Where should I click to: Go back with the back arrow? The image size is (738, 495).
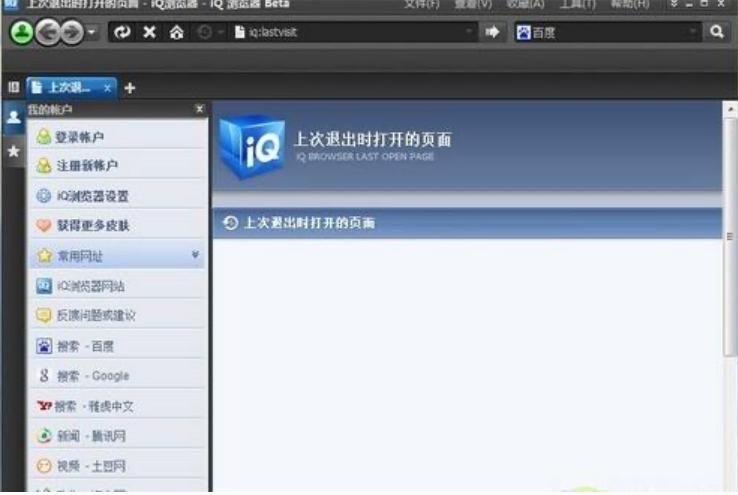coord(48,32)
